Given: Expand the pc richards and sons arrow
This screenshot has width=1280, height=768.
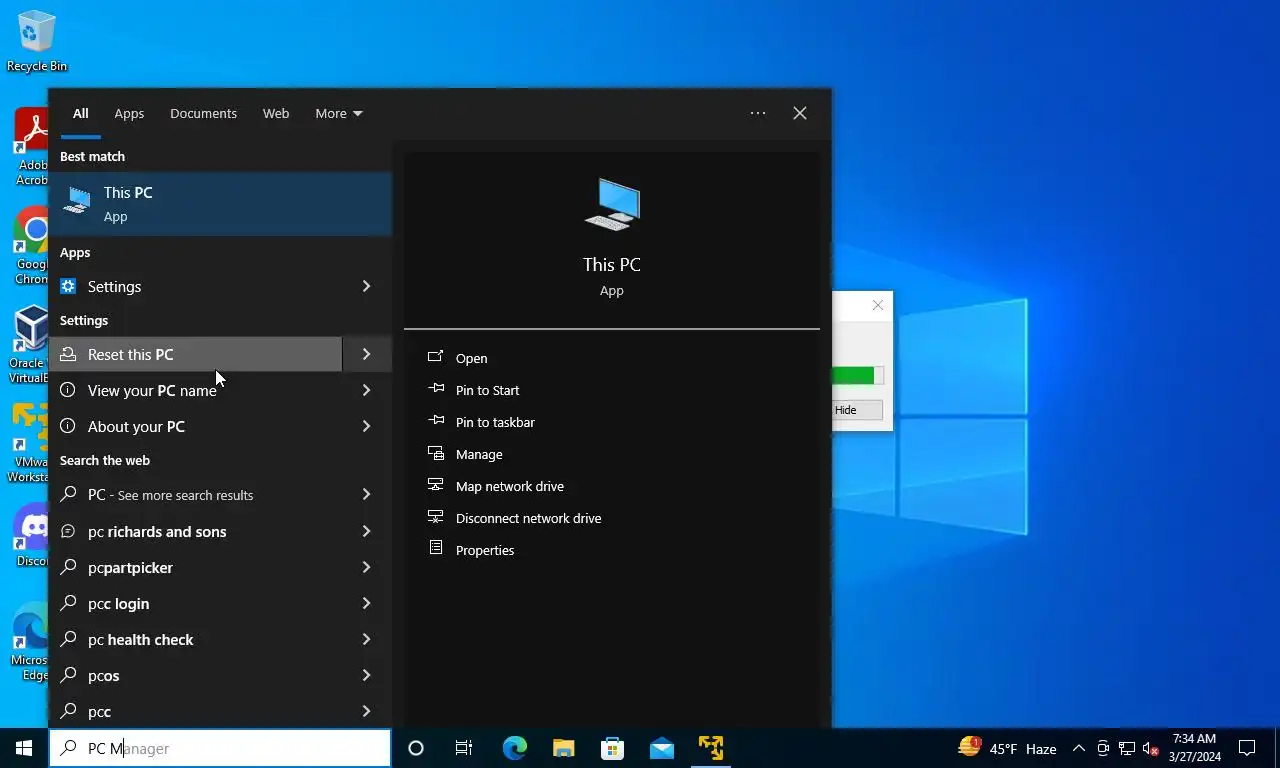Looking at the screenshot, I should [x=366, y=531].
